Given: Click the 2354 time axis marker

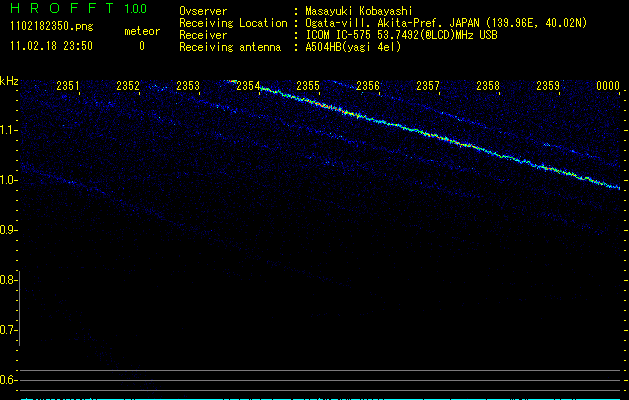Looking at the screenshot, I should coord(248,86).
